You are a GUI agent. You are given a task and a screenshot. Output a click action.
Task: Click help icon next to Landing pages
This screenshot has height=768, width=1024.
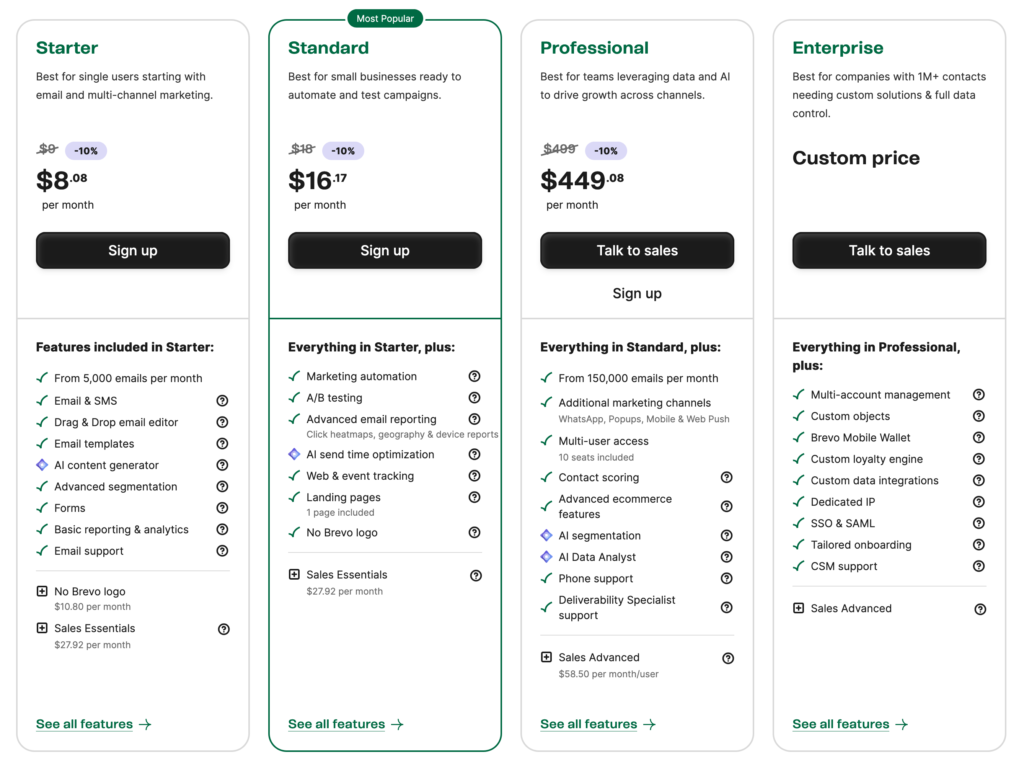click(x=474, y=497)
